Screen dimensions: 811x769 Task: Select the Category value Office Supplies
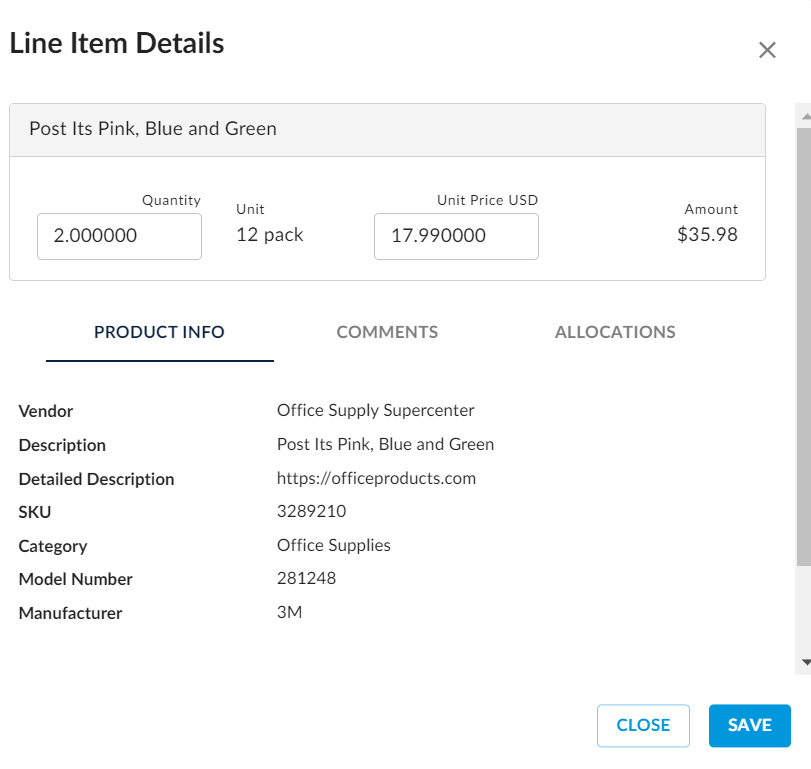pyautogui.click(x=333, y=545)
